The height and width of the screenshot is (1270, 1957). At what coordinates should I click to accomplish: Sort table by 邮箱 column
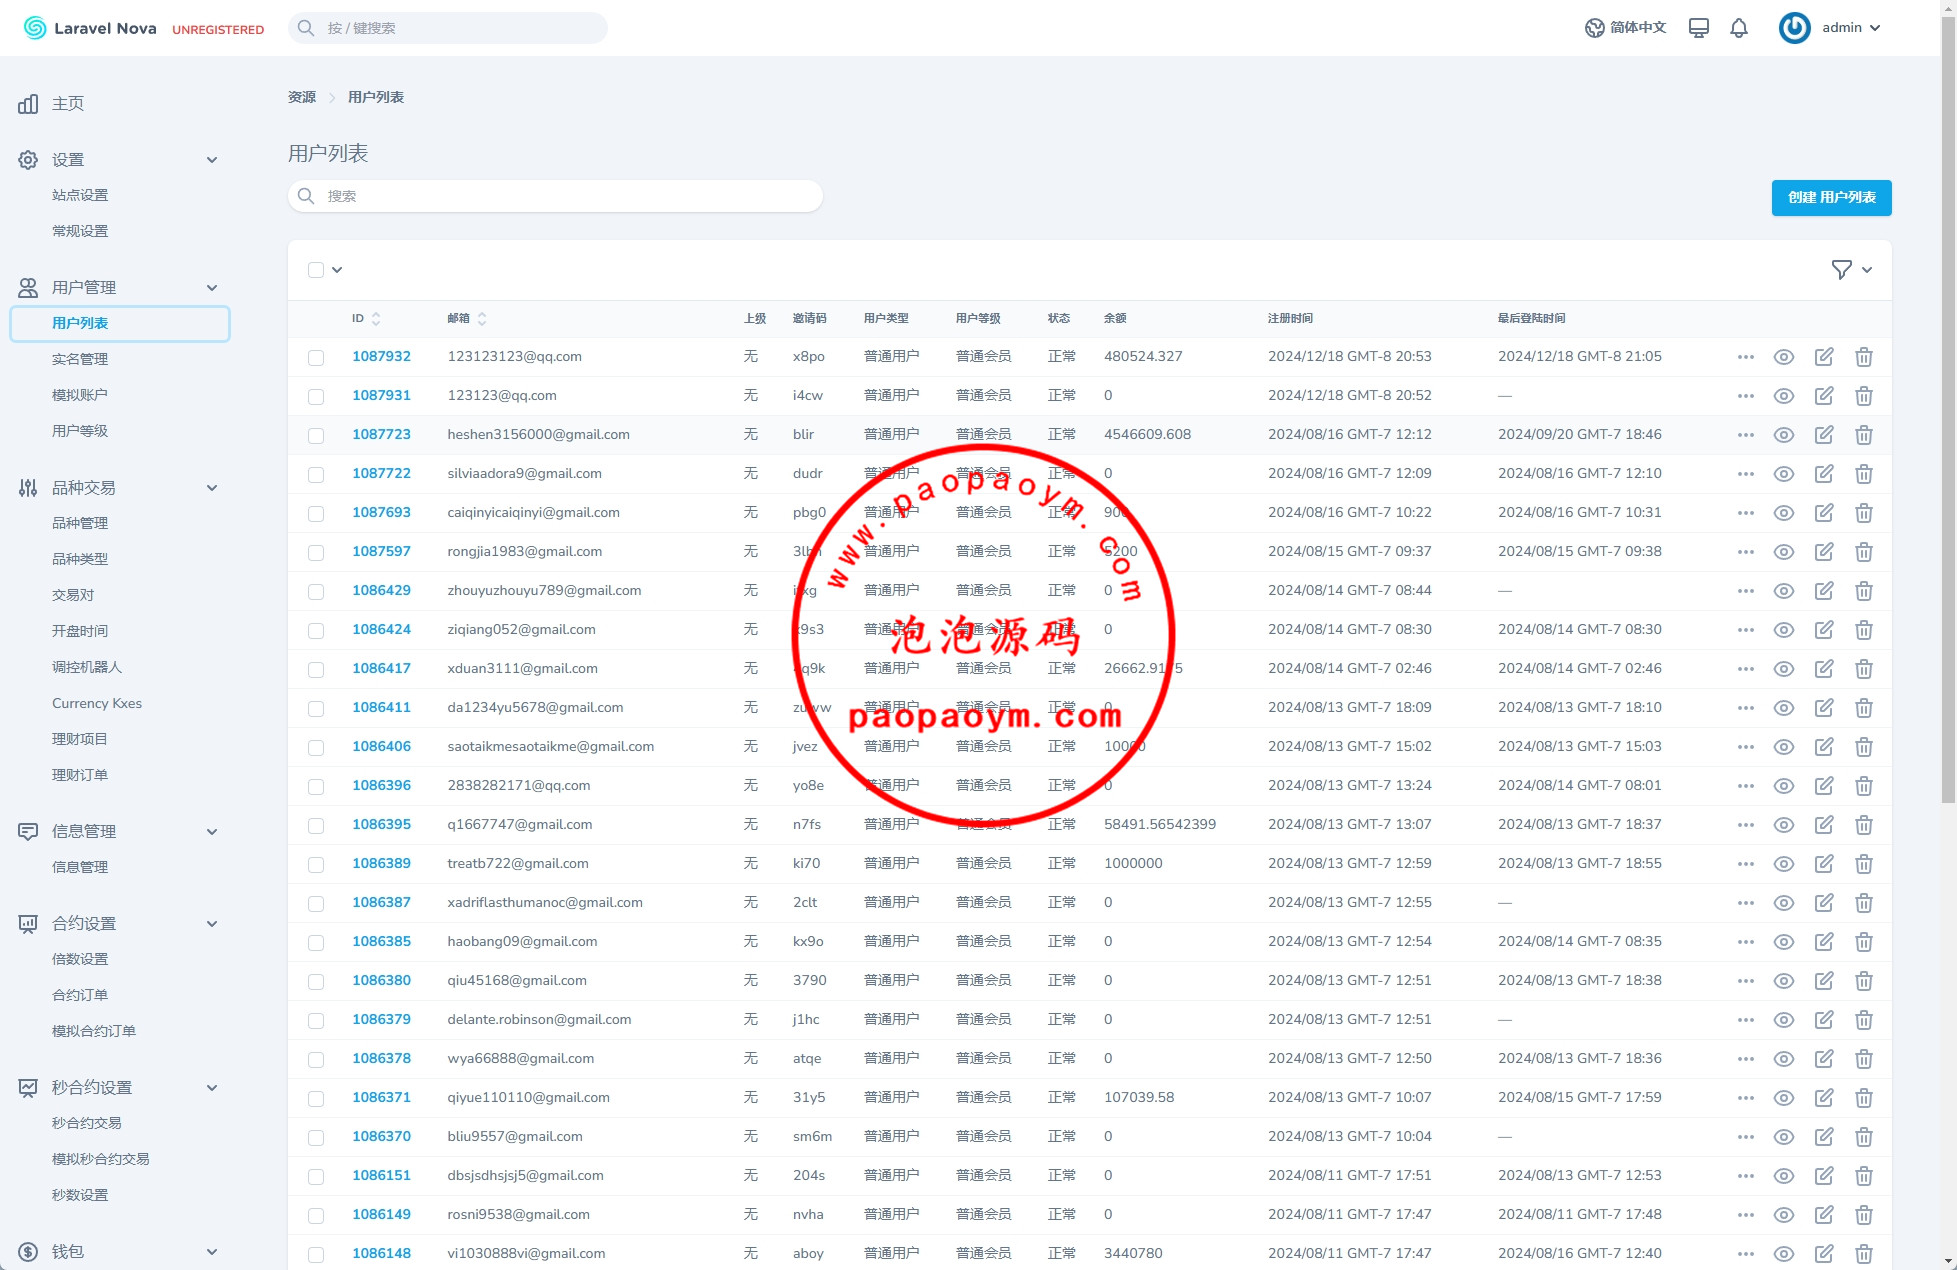pos(467,319)
